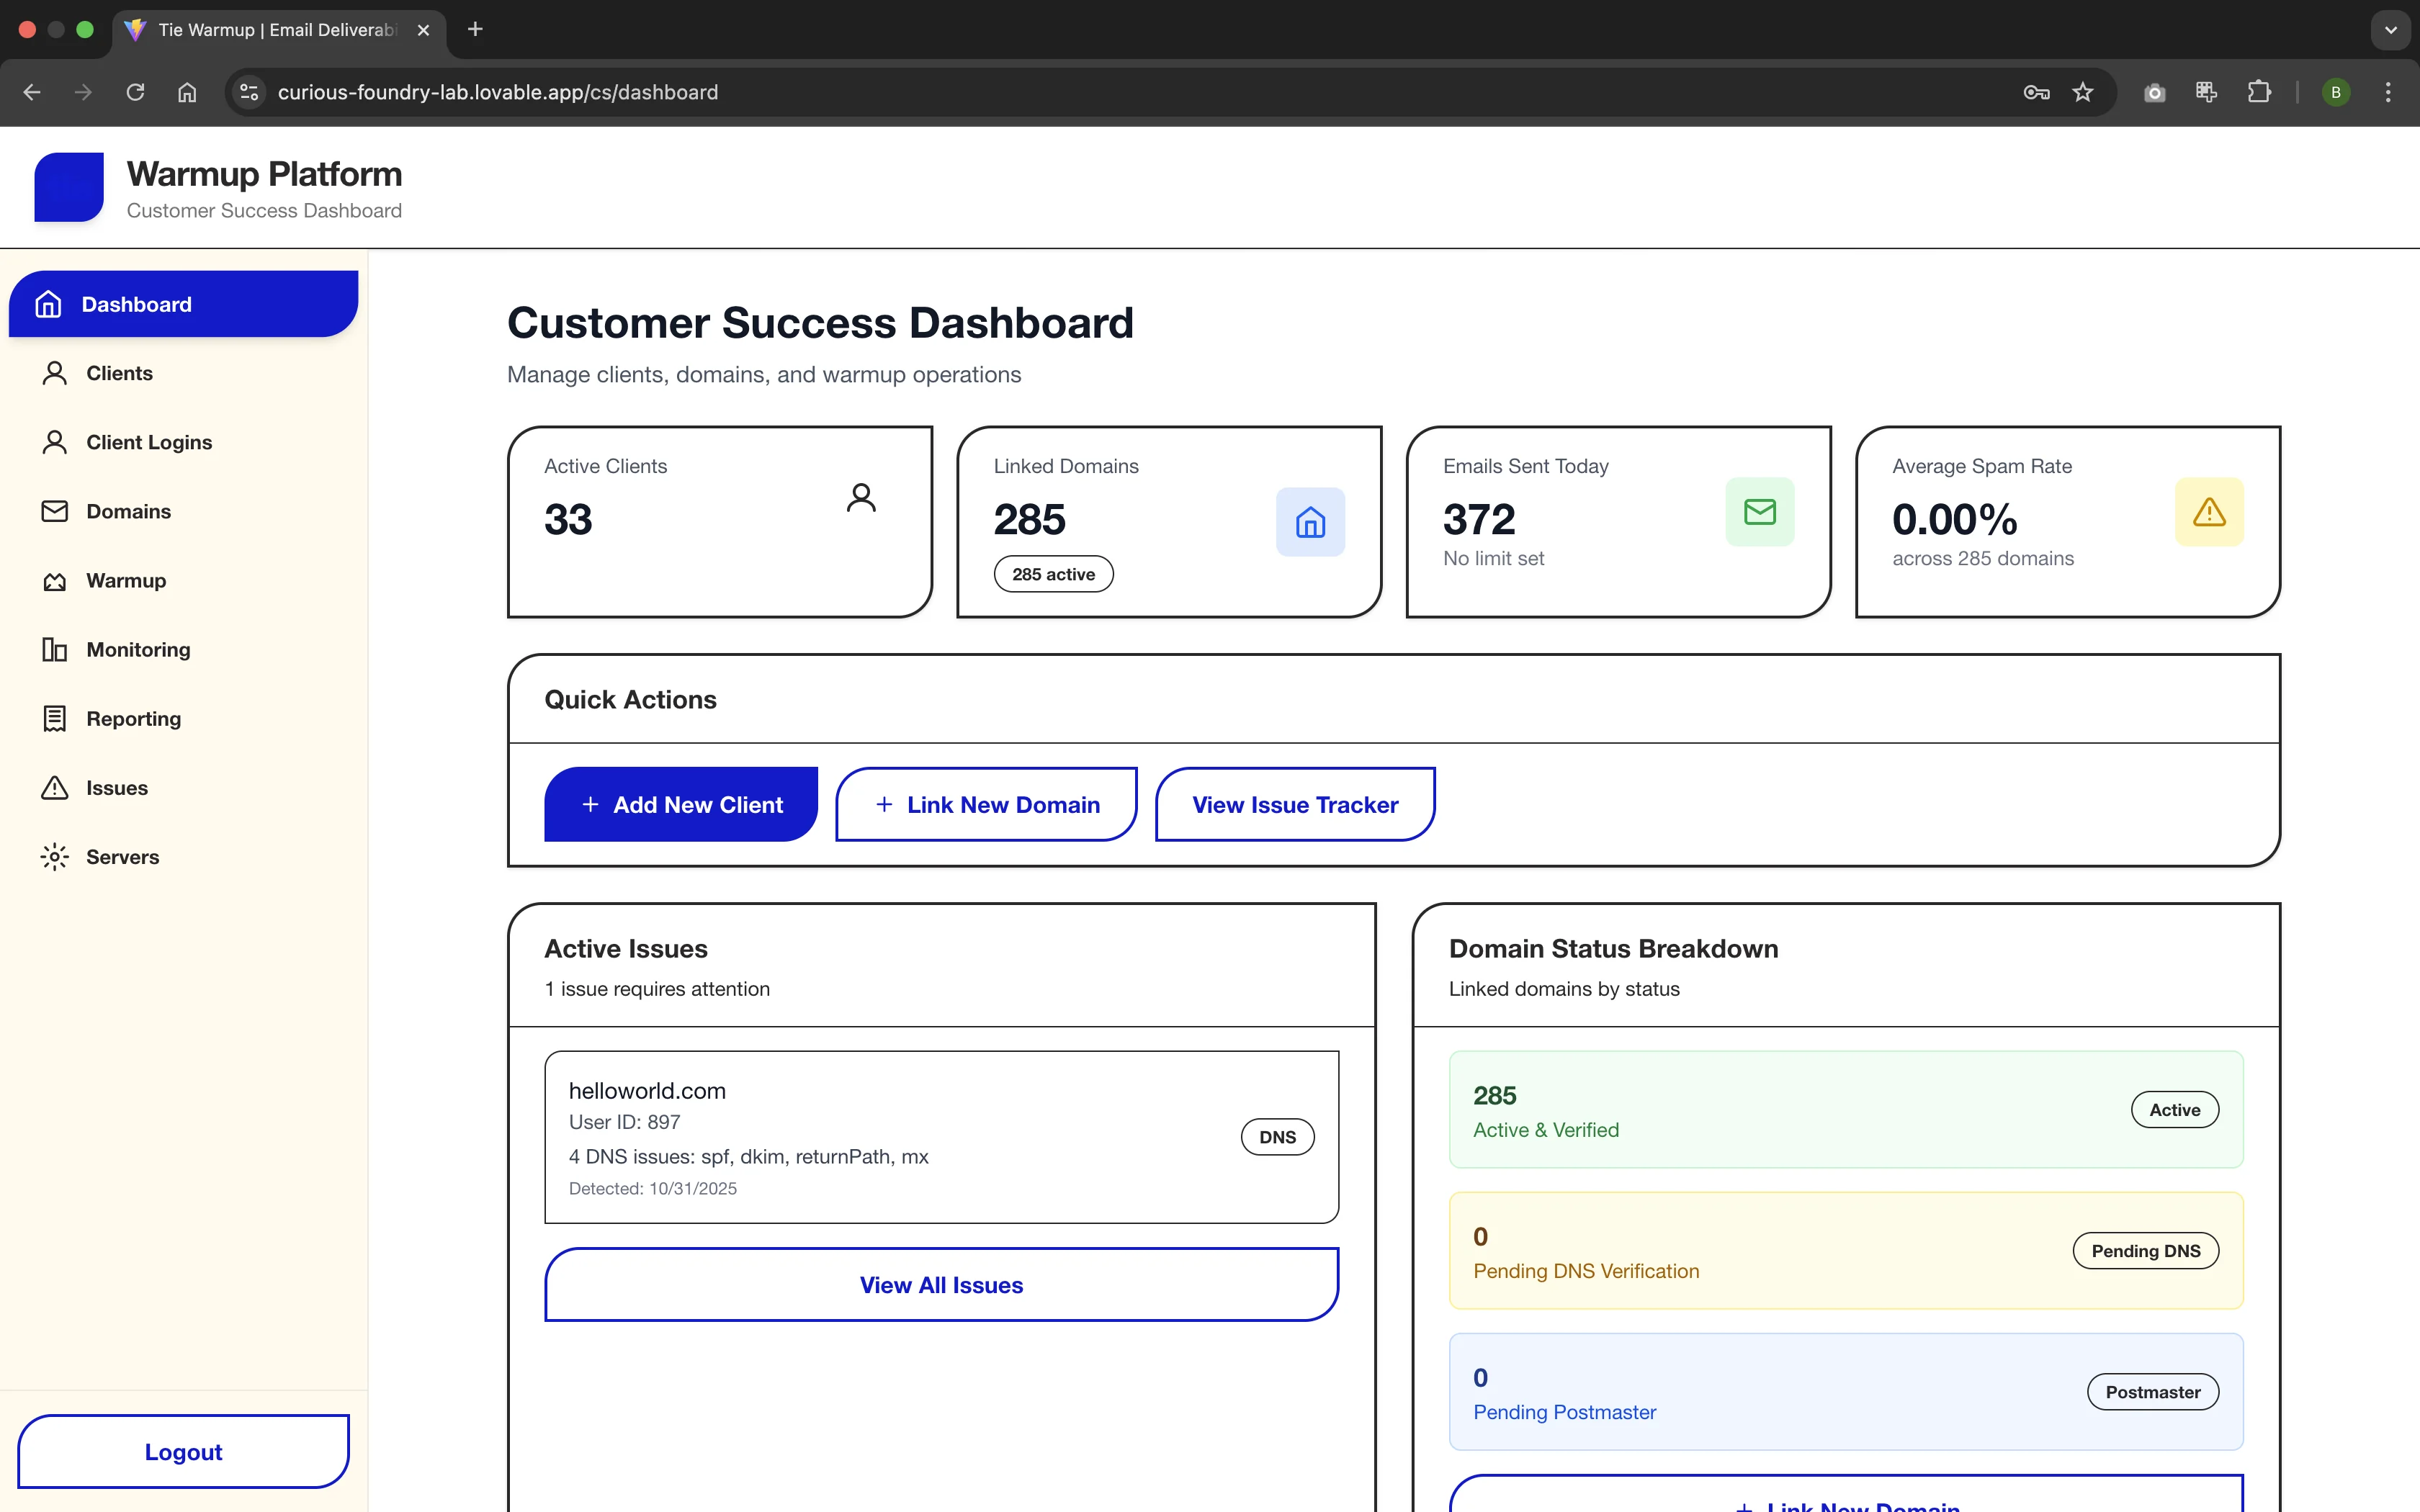The width and height of the screenshot is (2420, 1512).
Task: Open Chrome's three-dot menu
Action: coord(2388,92)
